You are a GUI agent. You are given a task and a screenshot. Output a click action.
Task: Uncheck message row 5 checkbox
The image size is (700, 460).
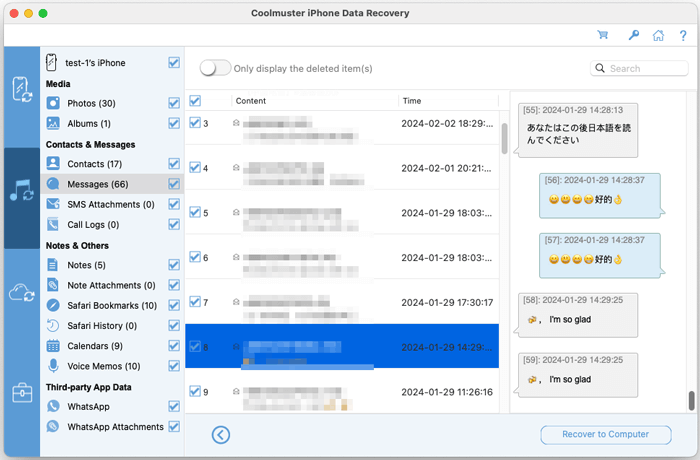pos(195,212)
